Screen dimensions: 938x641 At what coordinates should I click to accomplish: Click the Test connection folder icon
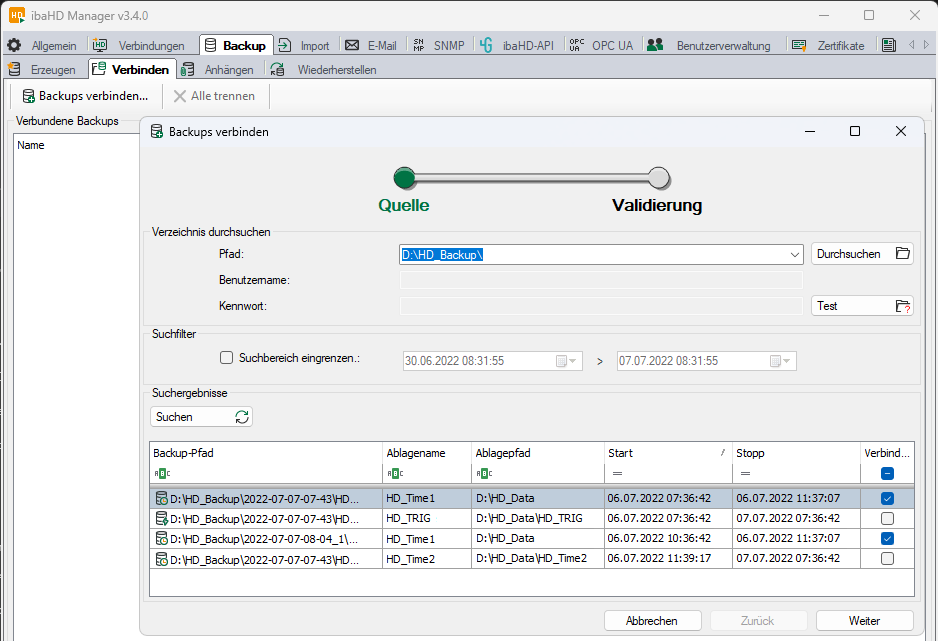902,306
